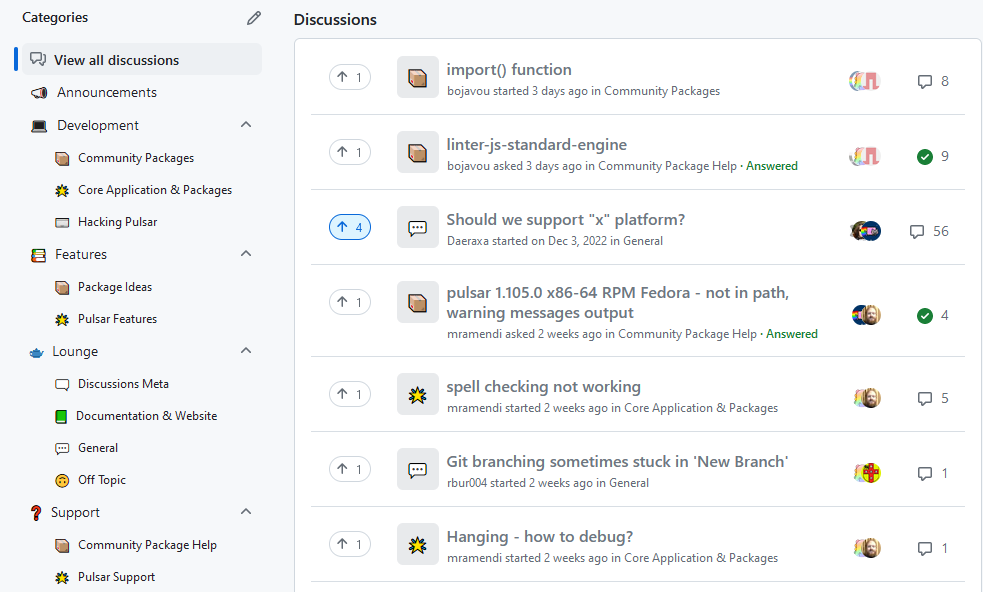Click participant avatars on import() function row
983x592 pixels.
click(865, 81)
